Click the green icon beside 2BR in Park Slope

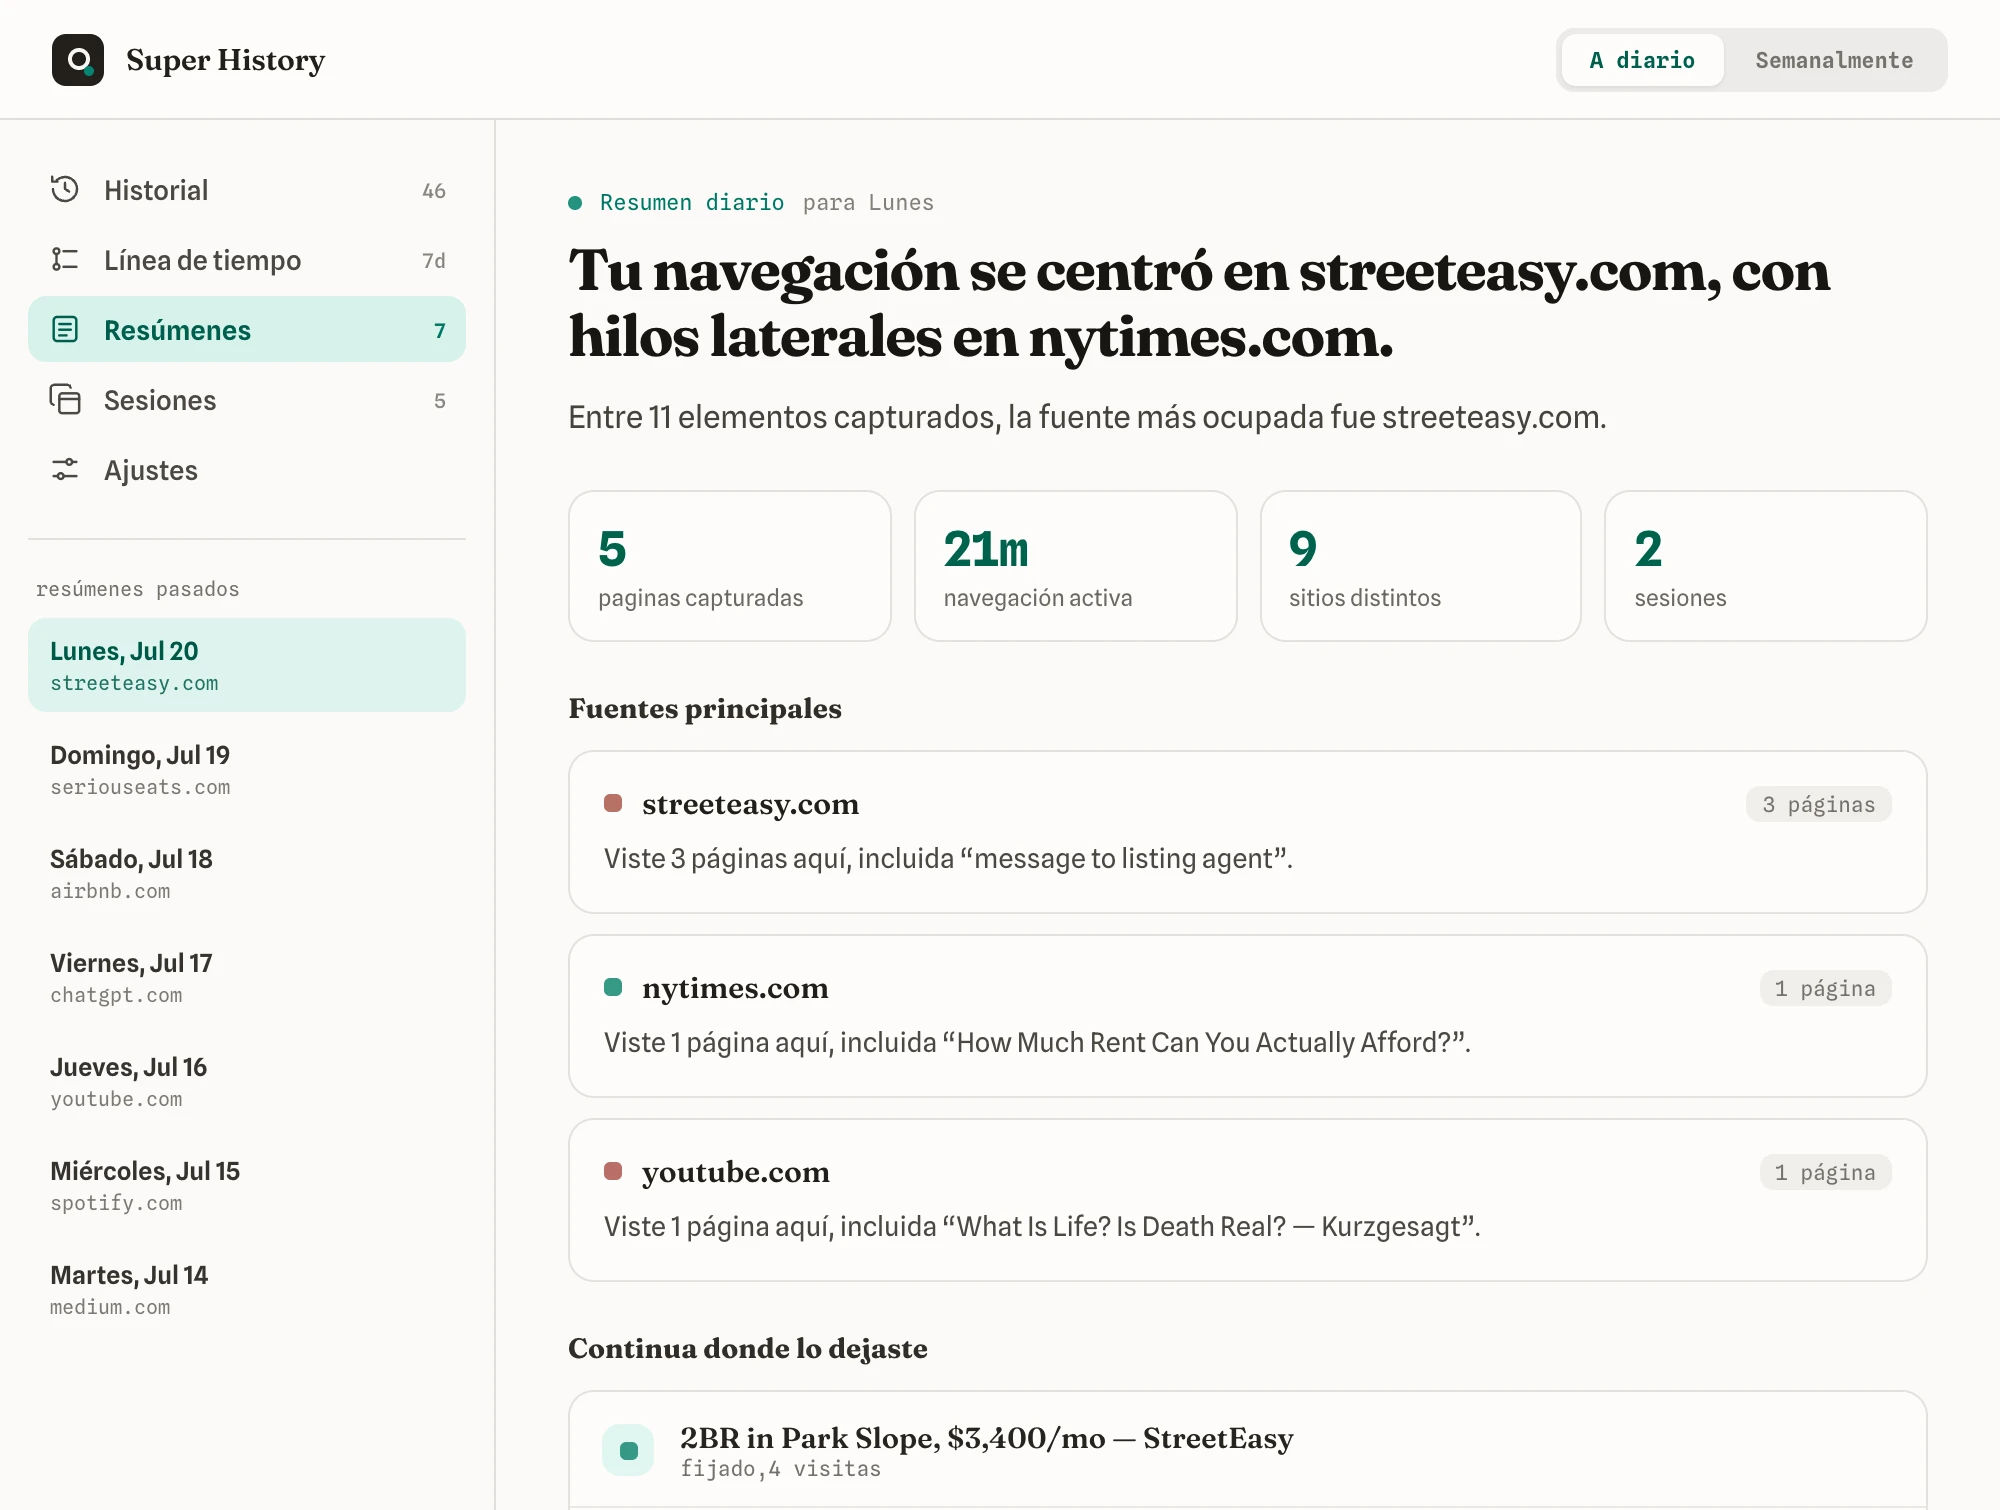628,1450
